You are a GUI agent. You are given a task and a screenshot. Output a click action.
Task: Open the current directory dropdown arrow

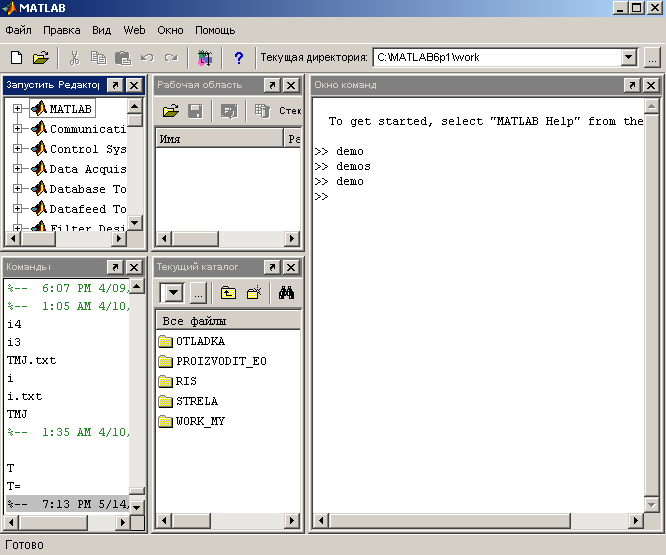pyautogui.click(x=629, y=57)
